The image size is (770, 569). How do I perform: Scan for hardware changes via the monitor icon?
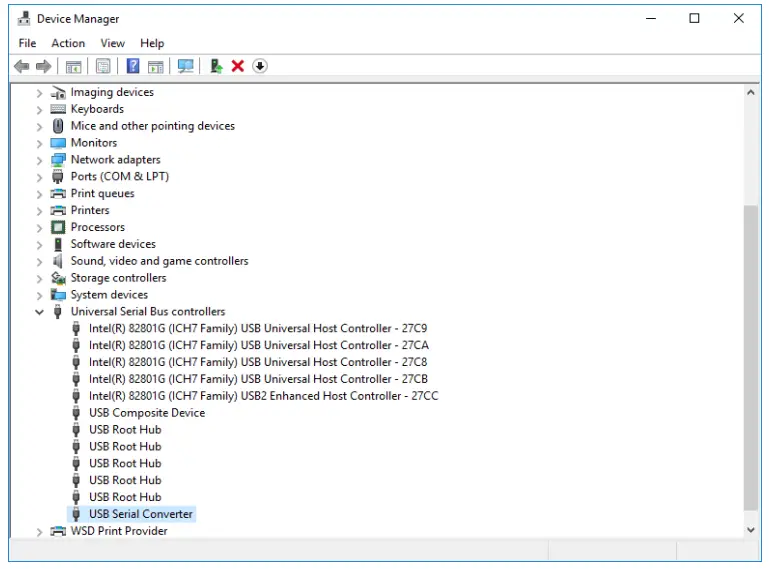(186, 66)
